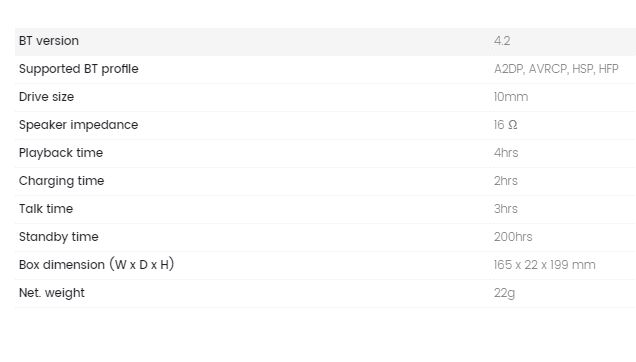This screenshot has height=362, width=636.
Task: Click the Standby time label
Action: pos(58,237)
